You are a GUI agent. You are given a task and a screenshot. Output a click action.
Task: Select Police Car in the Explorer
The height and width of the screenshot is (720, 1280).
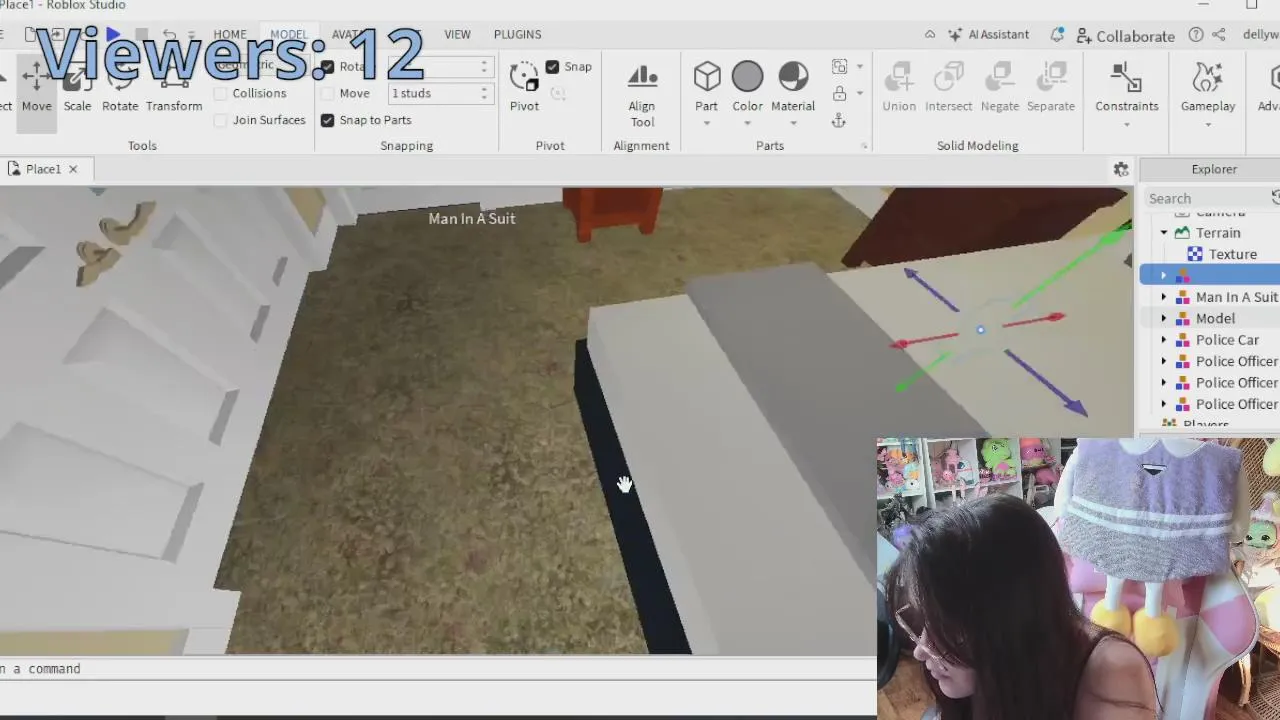pyautogui.click(x=1227, y=340)
